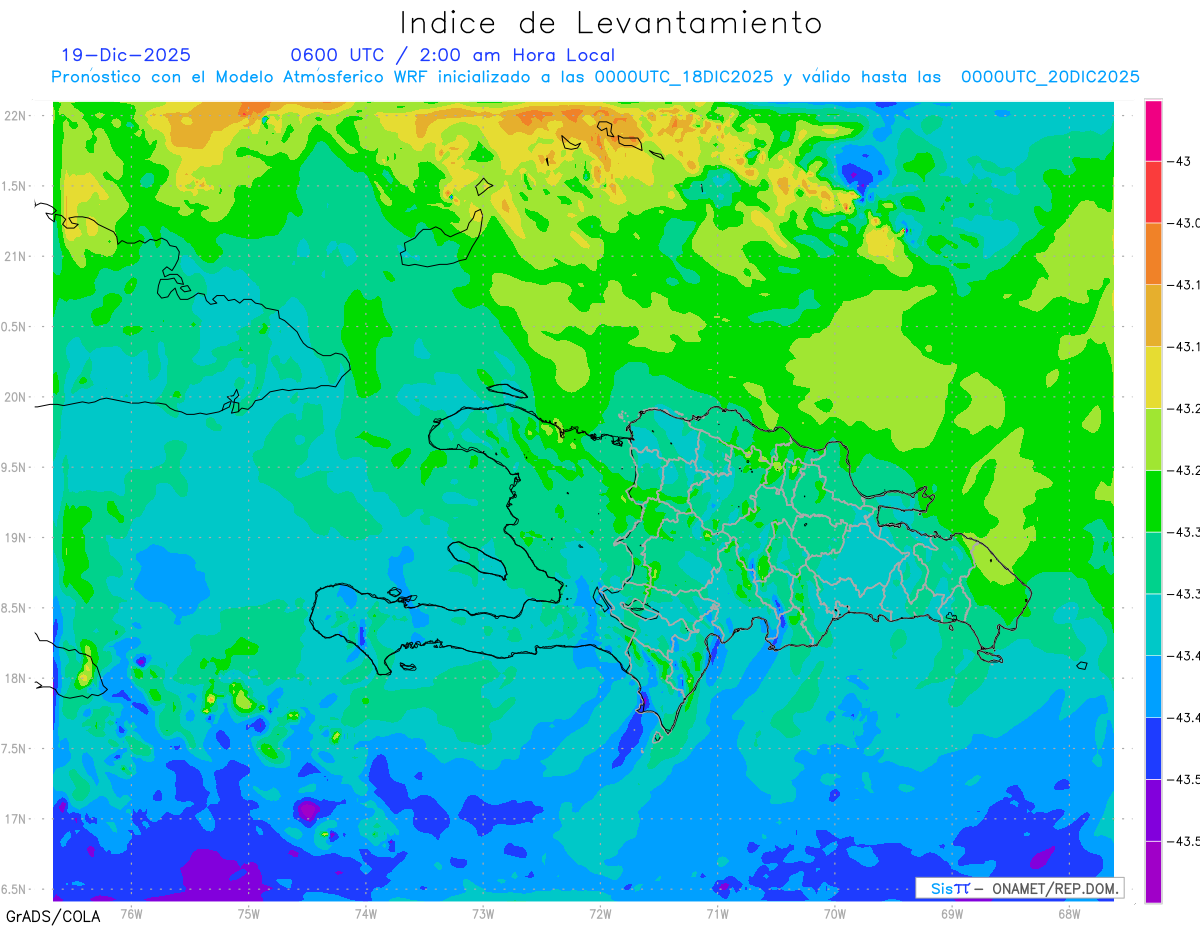Viewport: 1200px width, 927px height.
Task: Click the '19N' latitude label
Action: [x=17, y=538]
